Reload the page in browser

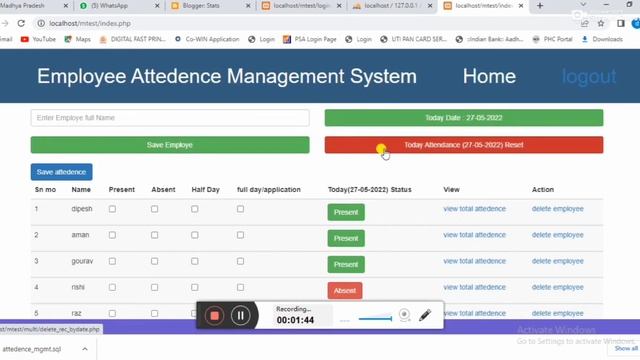pos(21,24)
